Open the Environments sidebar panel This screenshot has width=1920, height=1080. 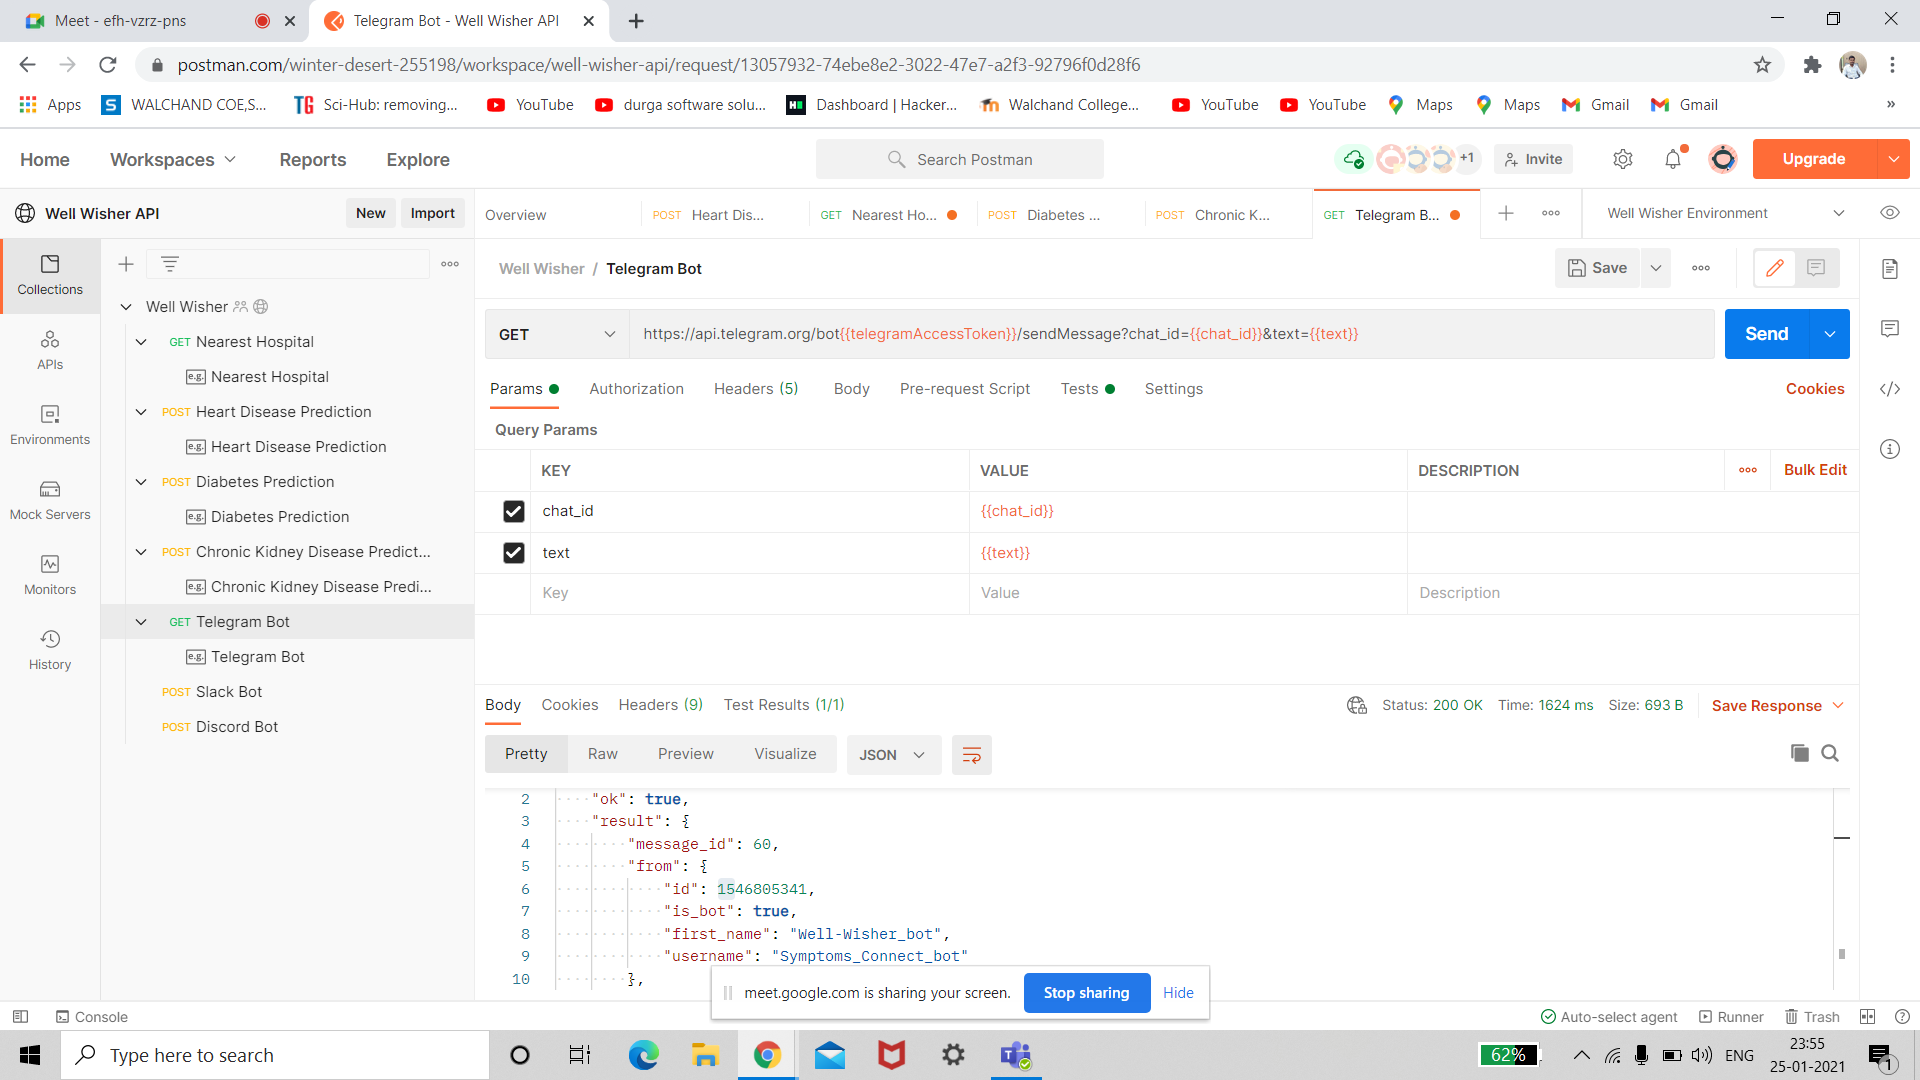point(50,424)
